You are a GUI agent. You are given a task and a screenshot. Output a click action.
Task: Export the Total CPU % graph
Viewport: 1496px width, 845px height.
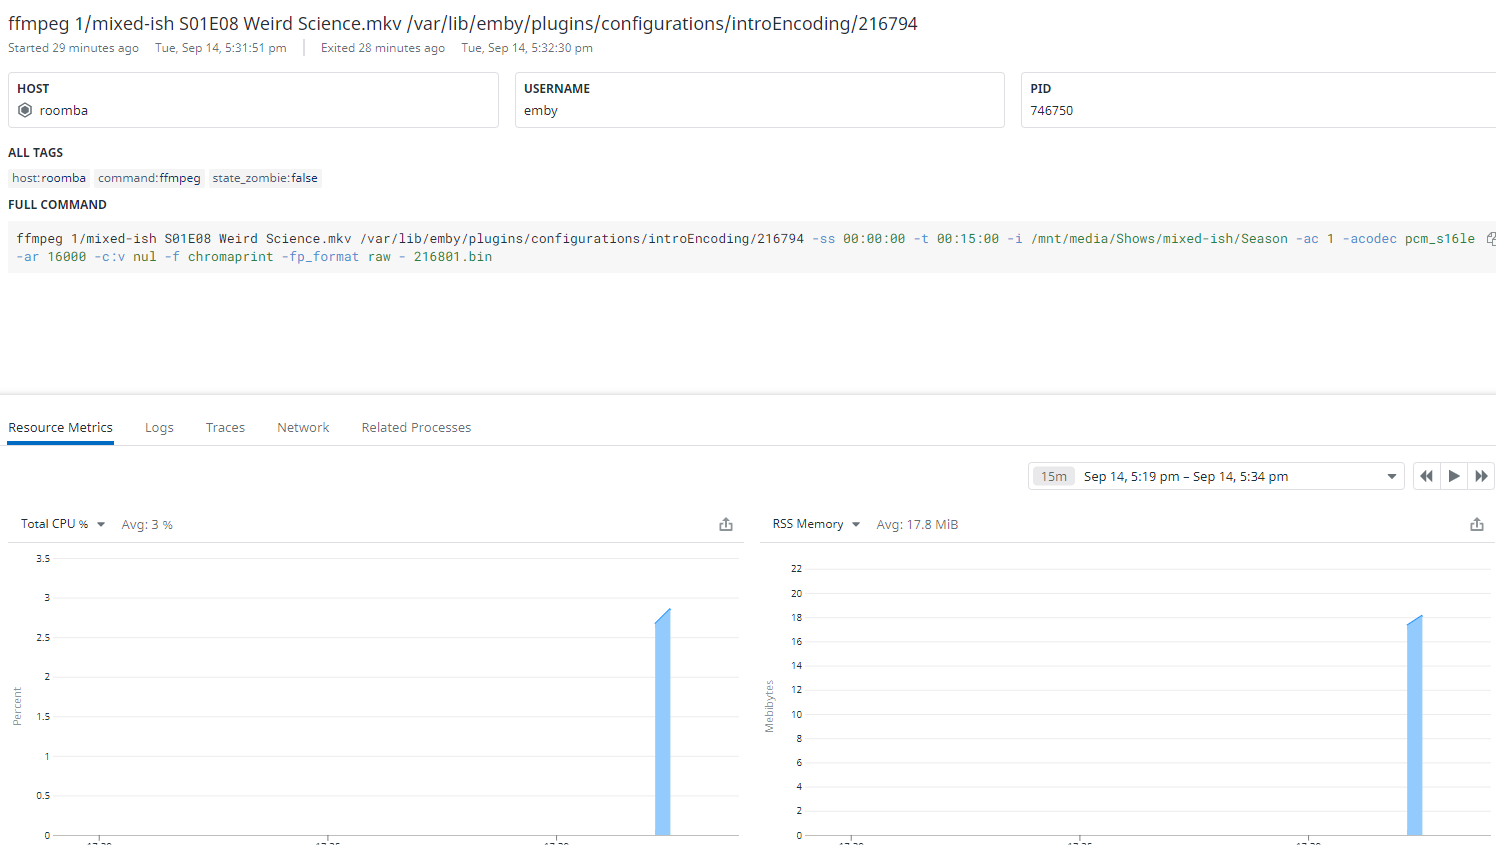726,524
